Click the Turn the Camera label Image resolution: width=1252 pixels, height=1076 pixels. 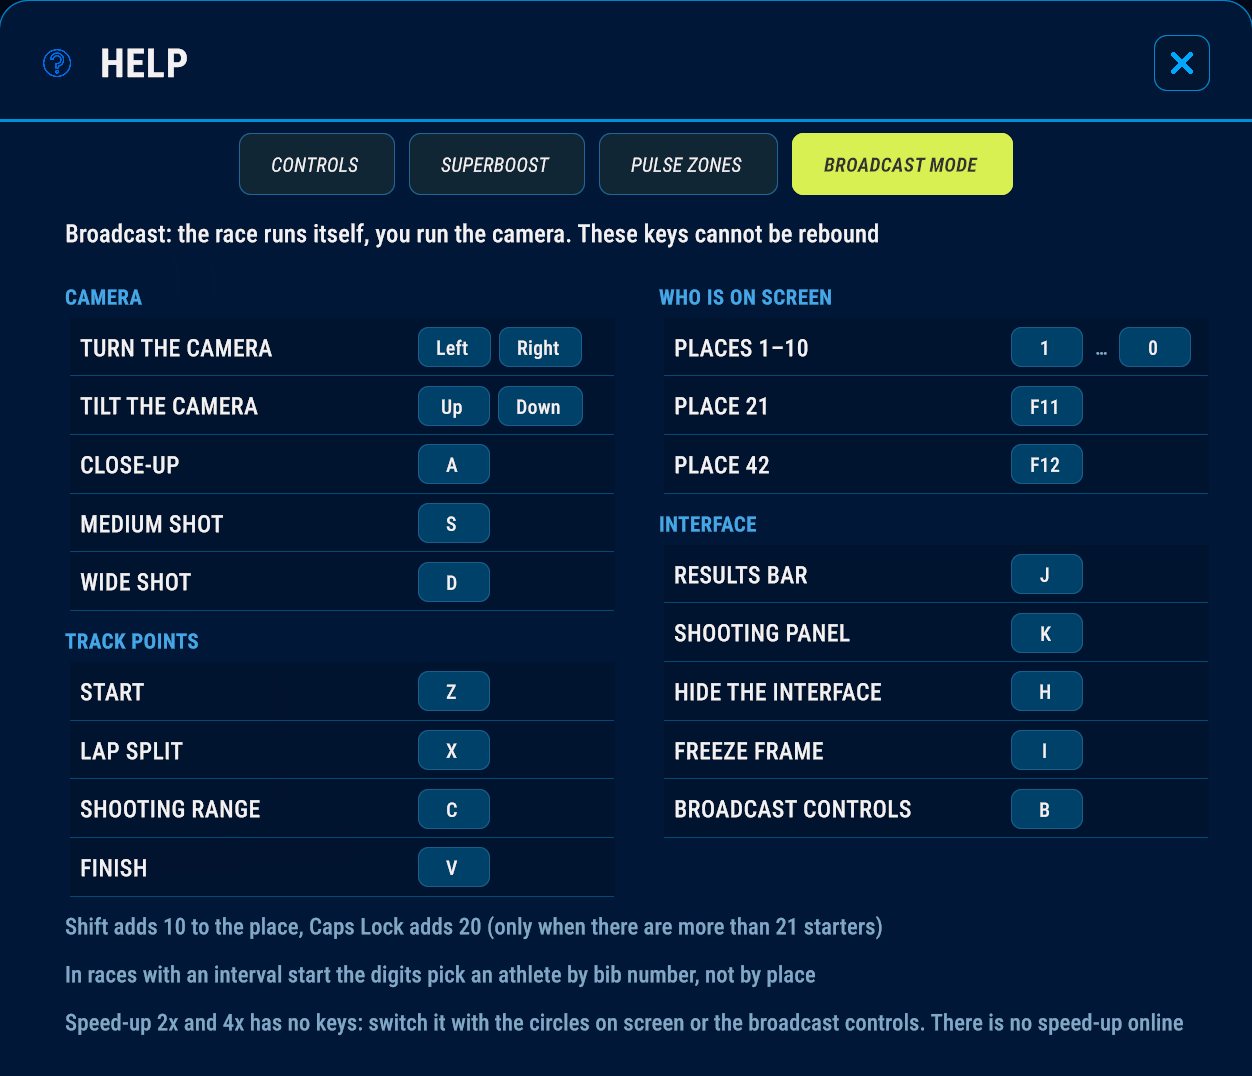pyautogui.click(x=176, y=348)
